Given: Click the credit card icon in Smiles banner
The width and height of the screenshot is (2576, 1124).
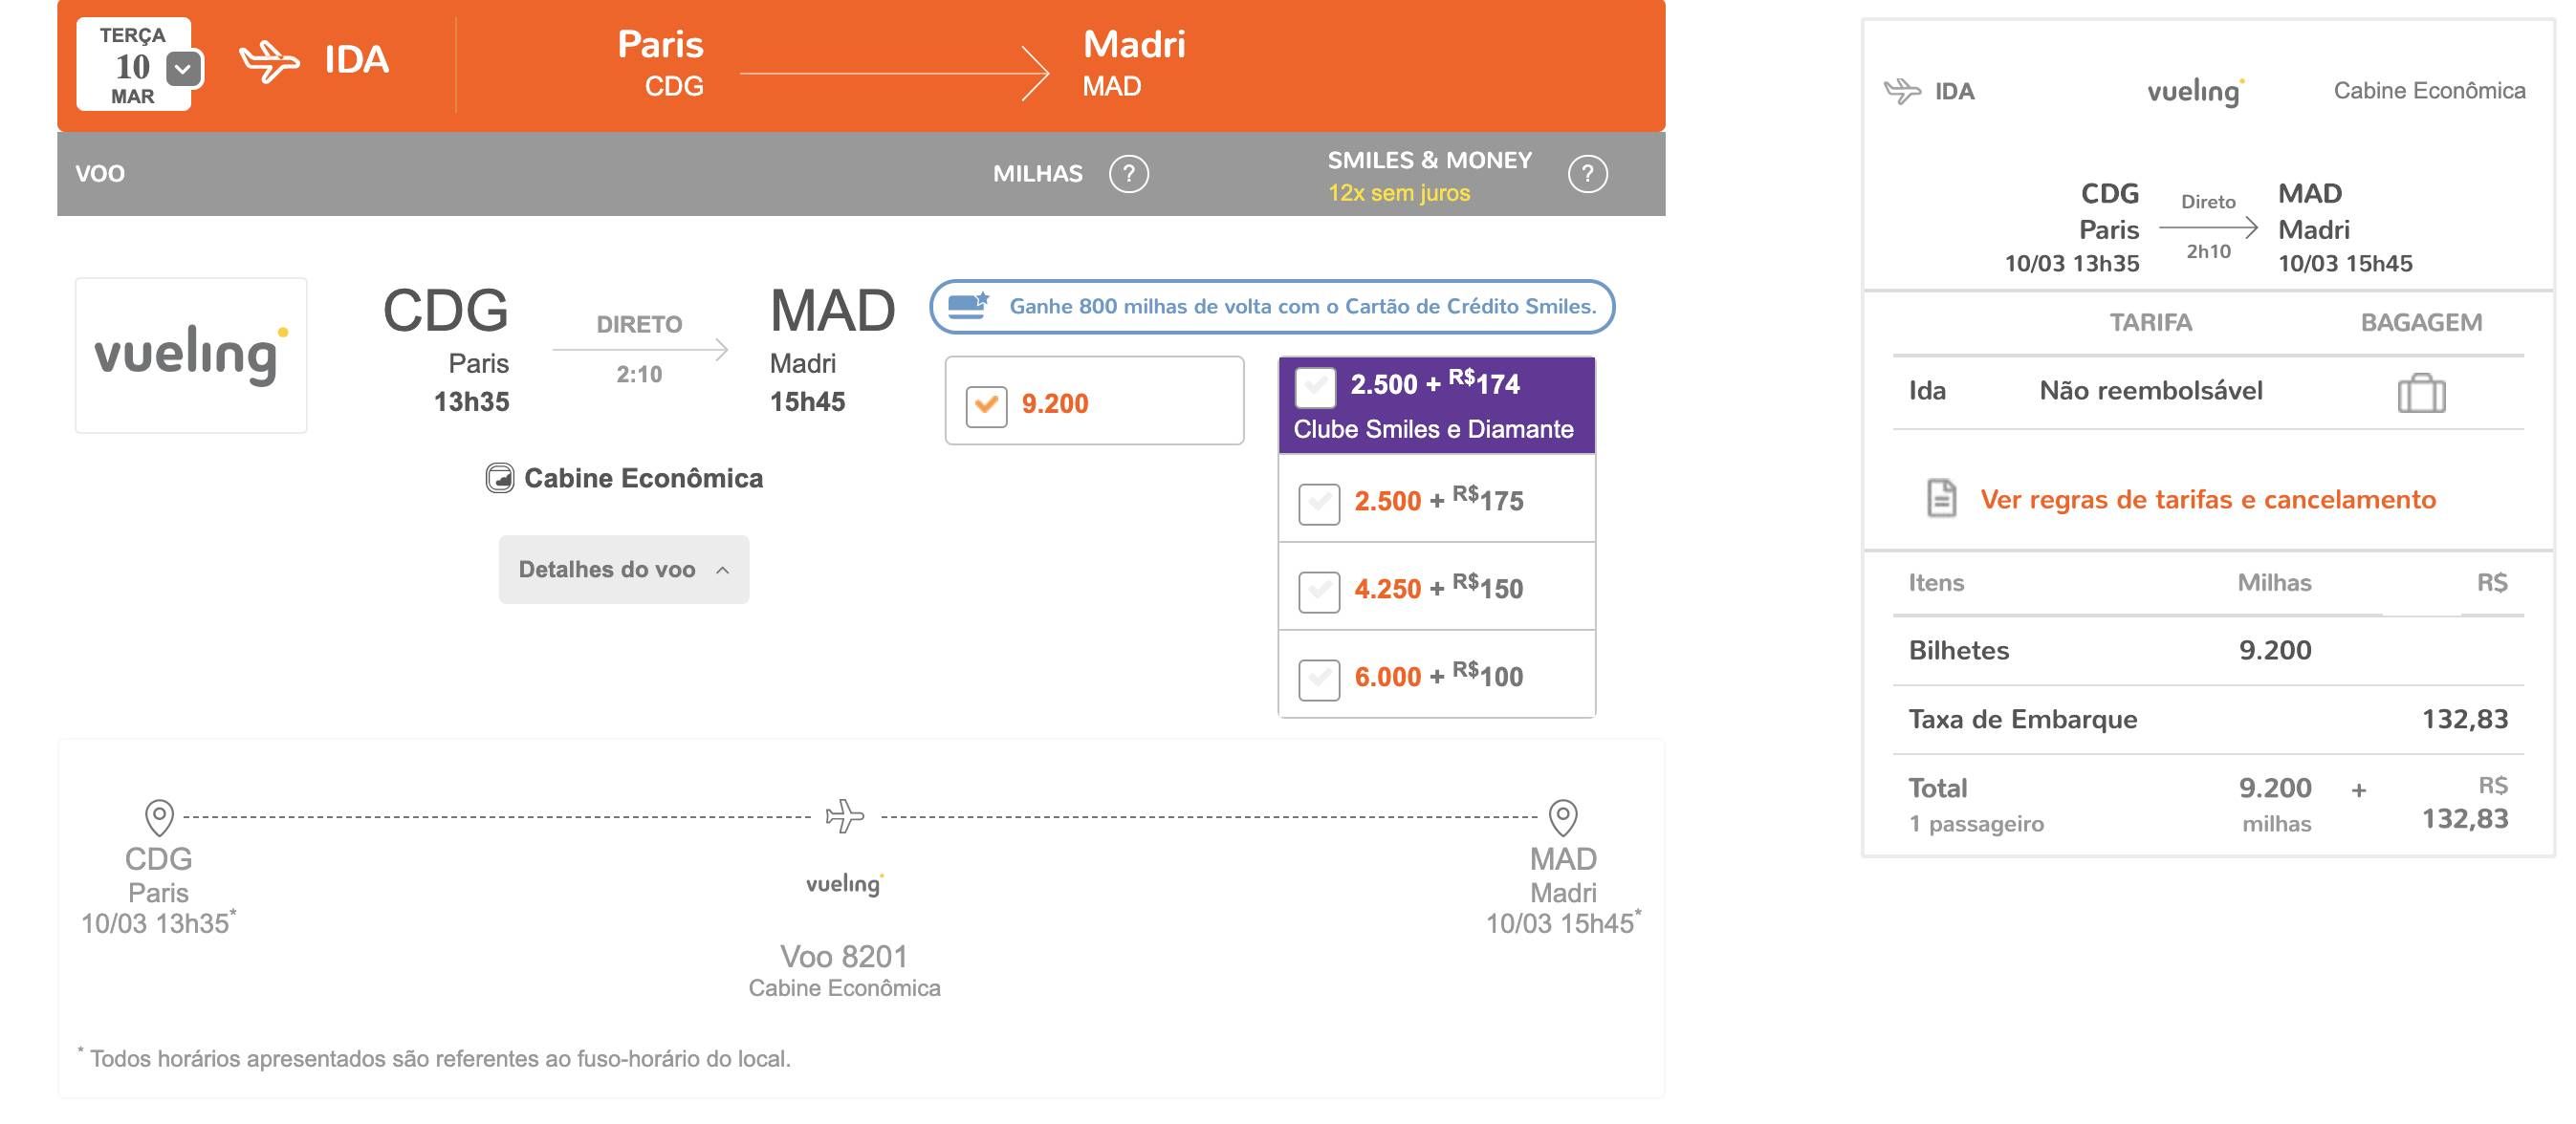Looking at the screenshot, I should (968, 305).
